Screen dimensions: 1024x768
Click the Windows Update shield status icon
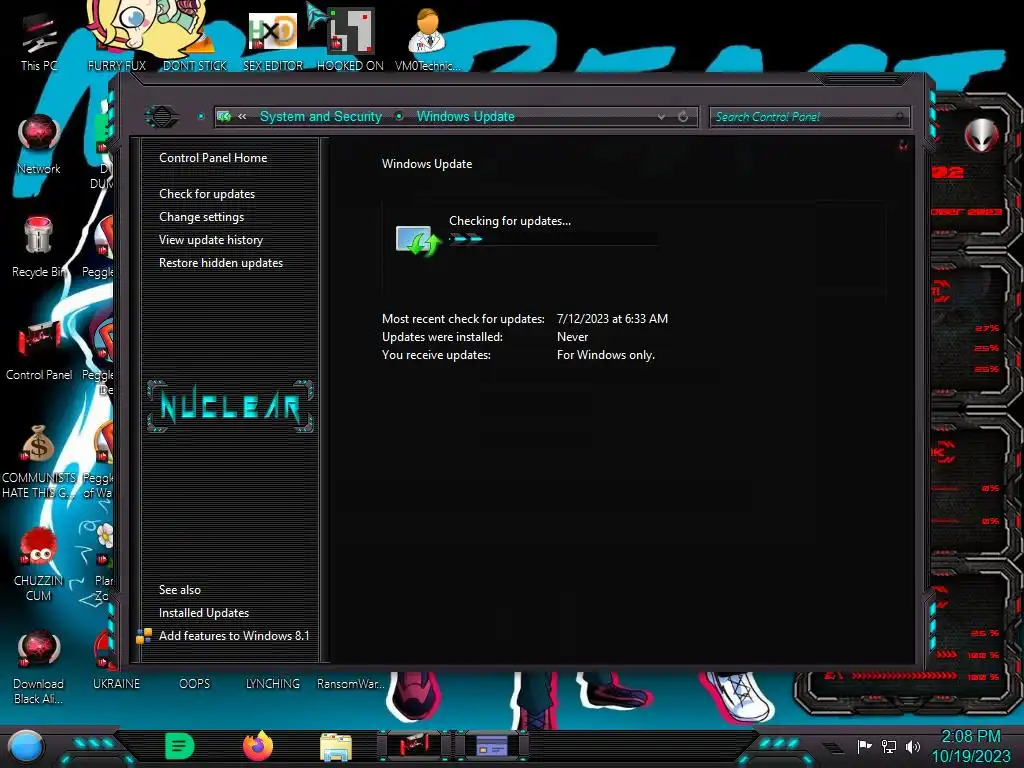coord(418,240)
